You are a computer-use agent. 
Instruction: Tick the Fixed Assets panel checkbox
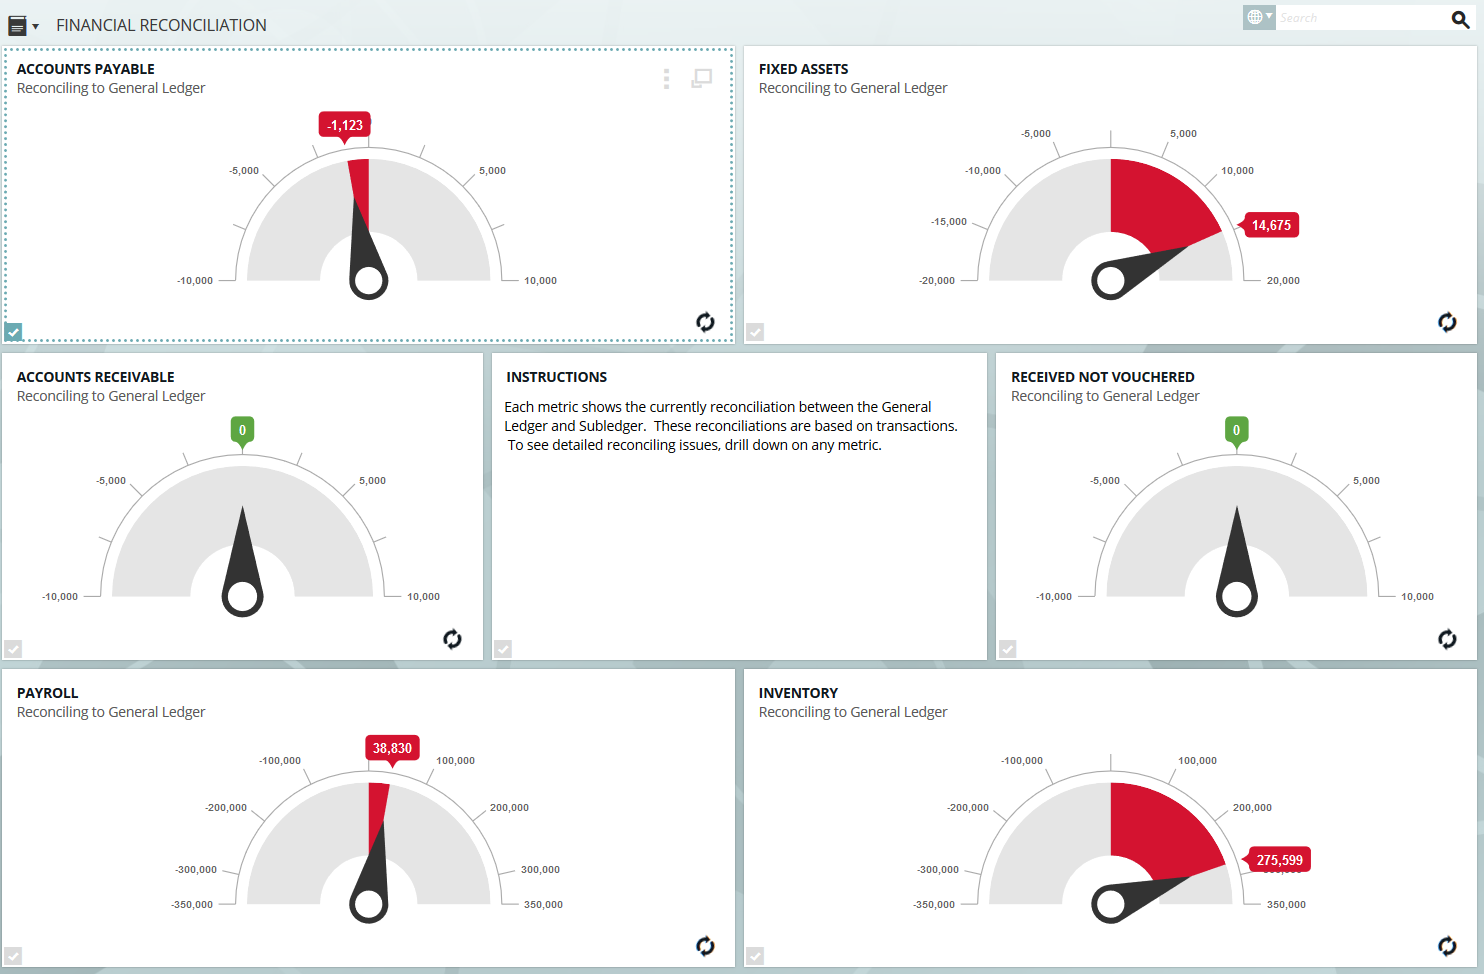tap(755, 332)
